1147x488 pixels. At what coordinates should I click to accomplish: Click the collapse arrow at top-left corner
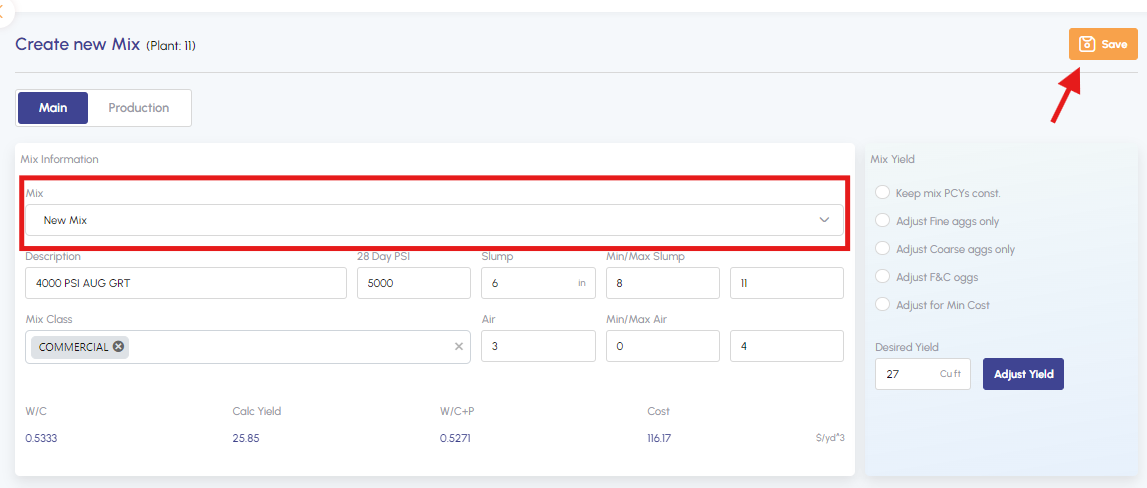(4, 8)
